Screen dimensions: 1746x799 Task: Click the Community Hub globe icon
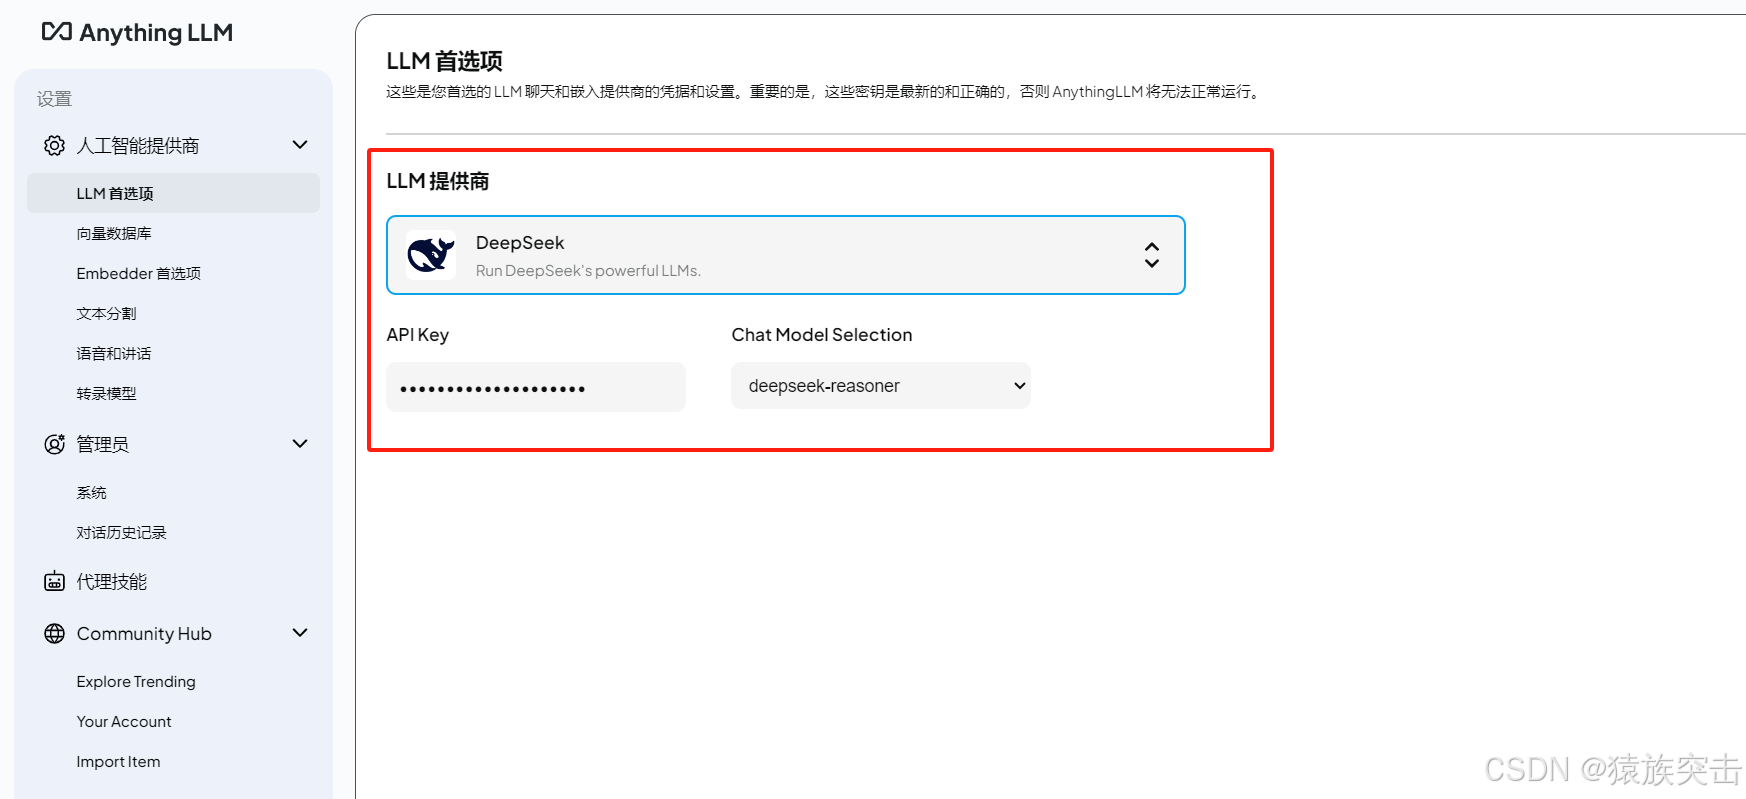pyautogui.click(x=54, y=633)
